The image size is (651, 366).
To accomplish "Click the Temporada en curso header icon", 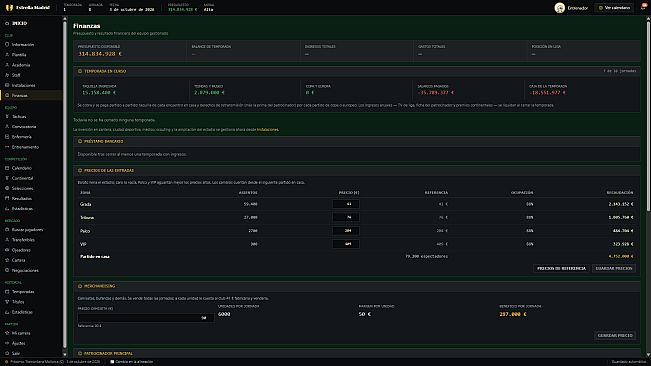I will coord(80,71).
